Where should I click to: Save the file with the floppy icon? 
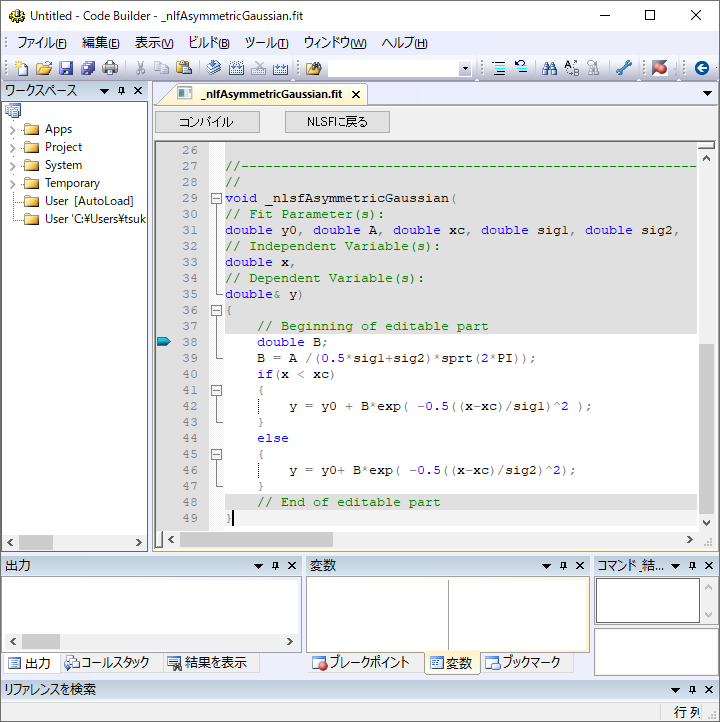(x=66, y=68)
